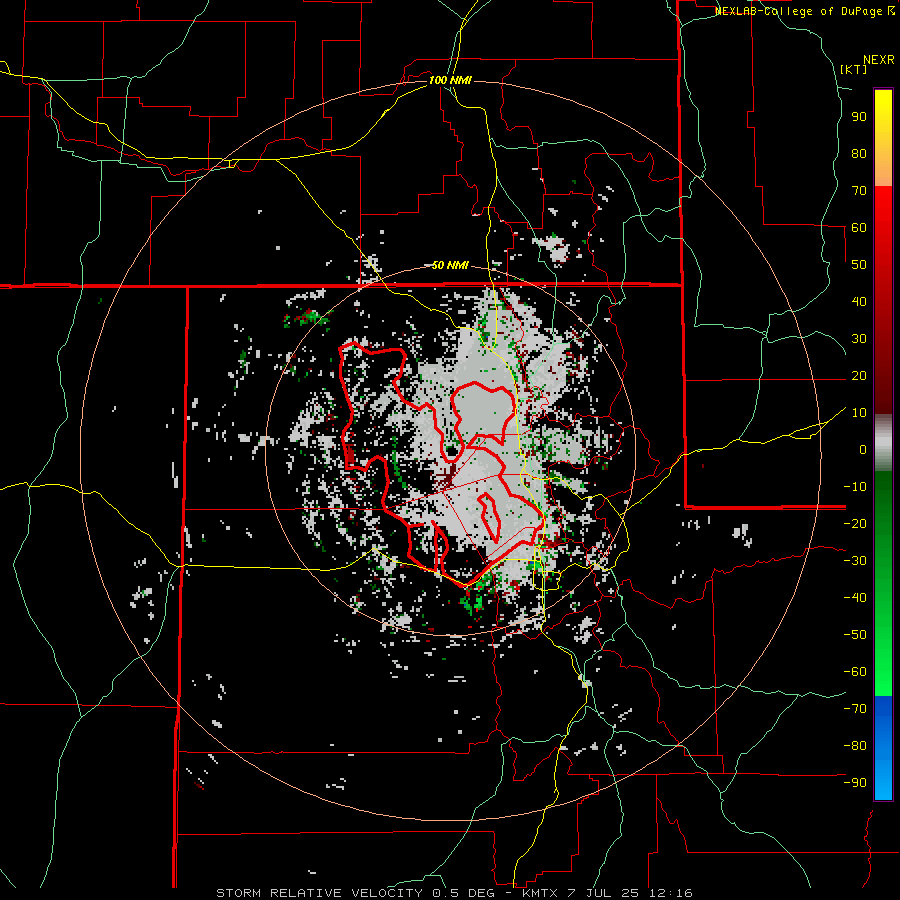The height and width of the screenshot is (900, 900).
Task: Click the '-60' label on the color scale
Action: (x=855, y=672)
